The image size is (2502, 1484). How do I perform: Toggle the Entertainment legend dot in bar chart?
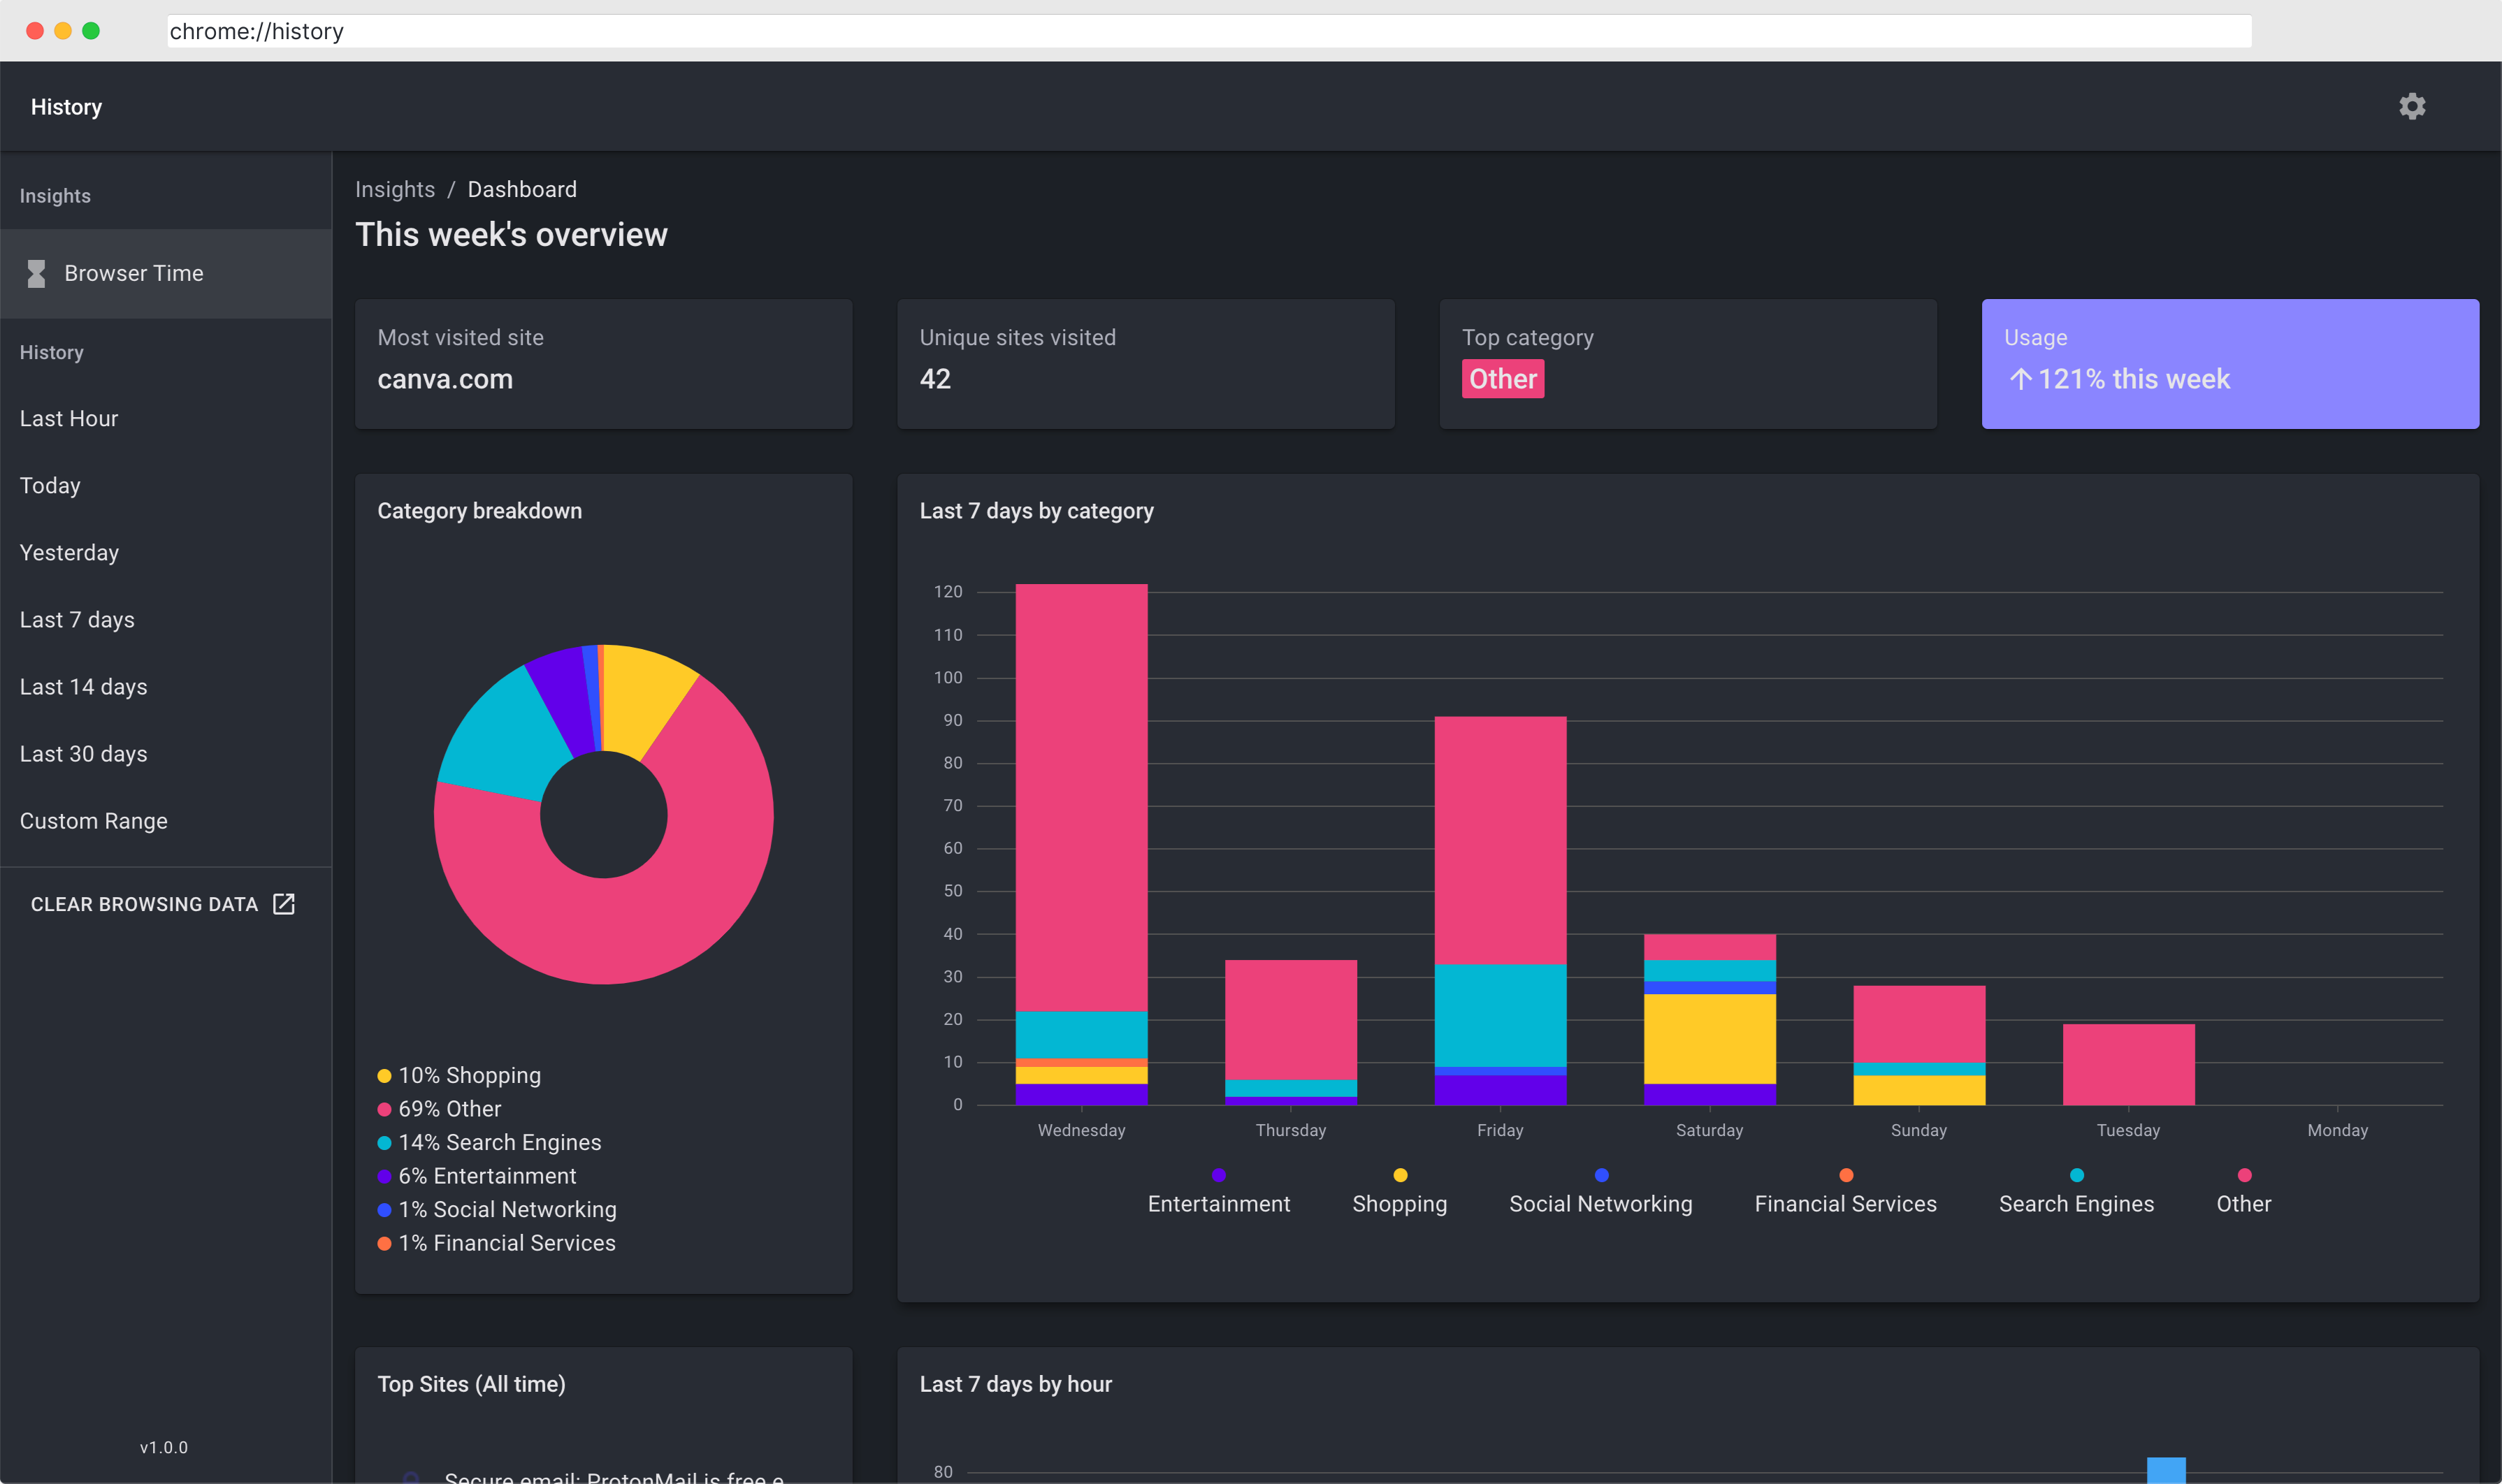pyautogui.click(x=1218, y=1175)
